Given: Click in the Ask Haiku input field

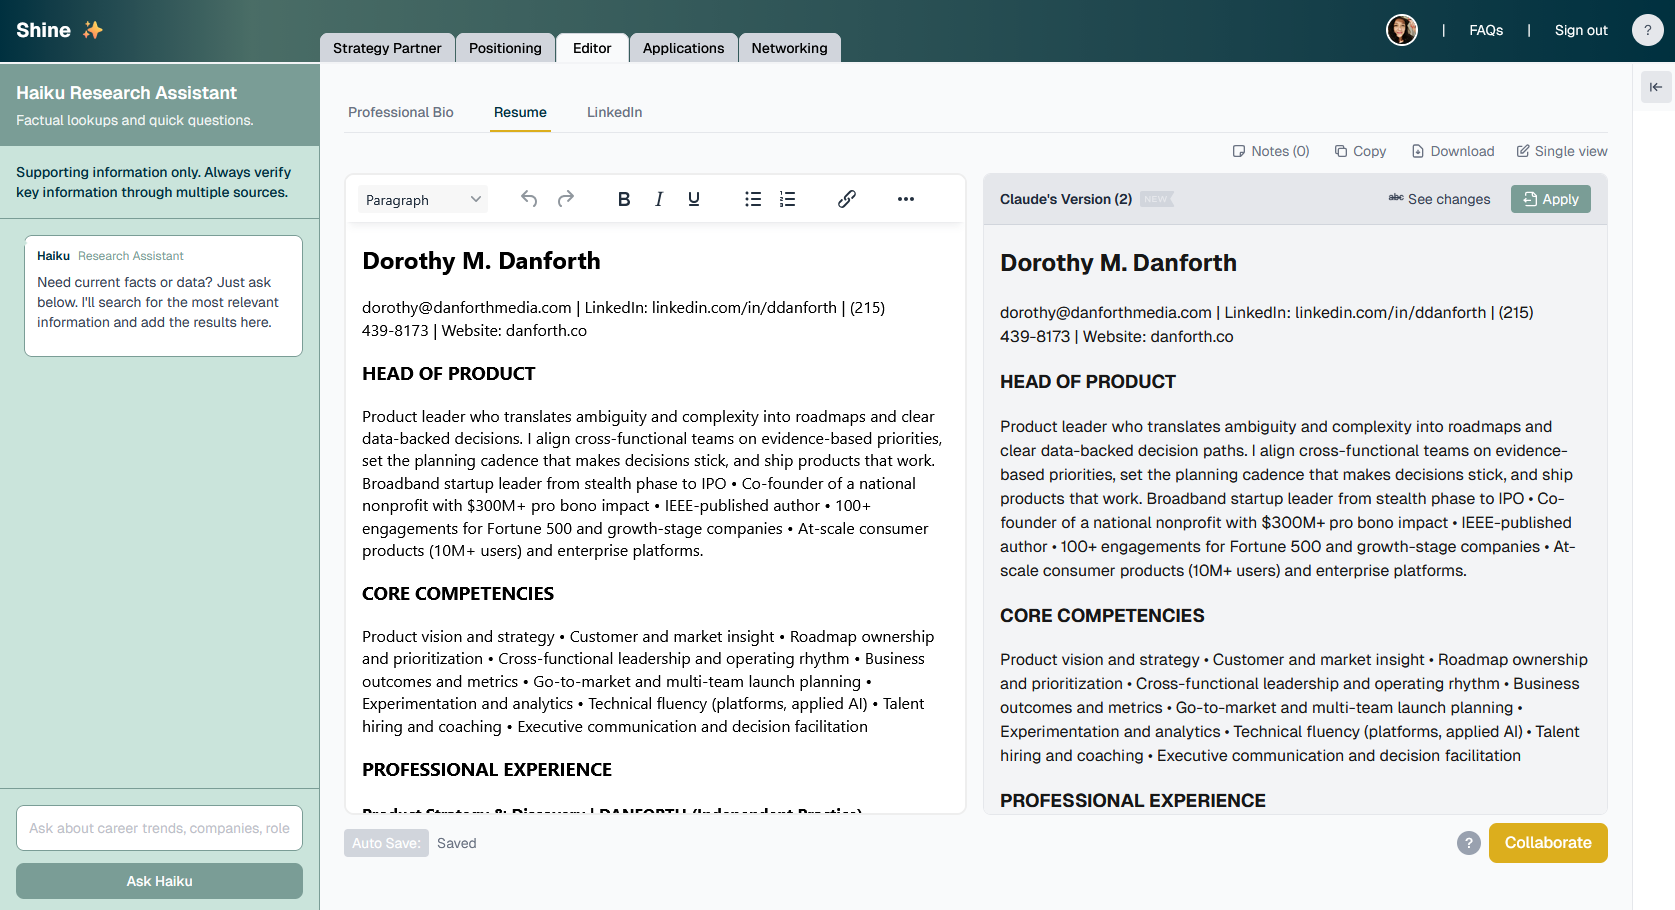Looking at the screenshot, I should pos(159,828).
